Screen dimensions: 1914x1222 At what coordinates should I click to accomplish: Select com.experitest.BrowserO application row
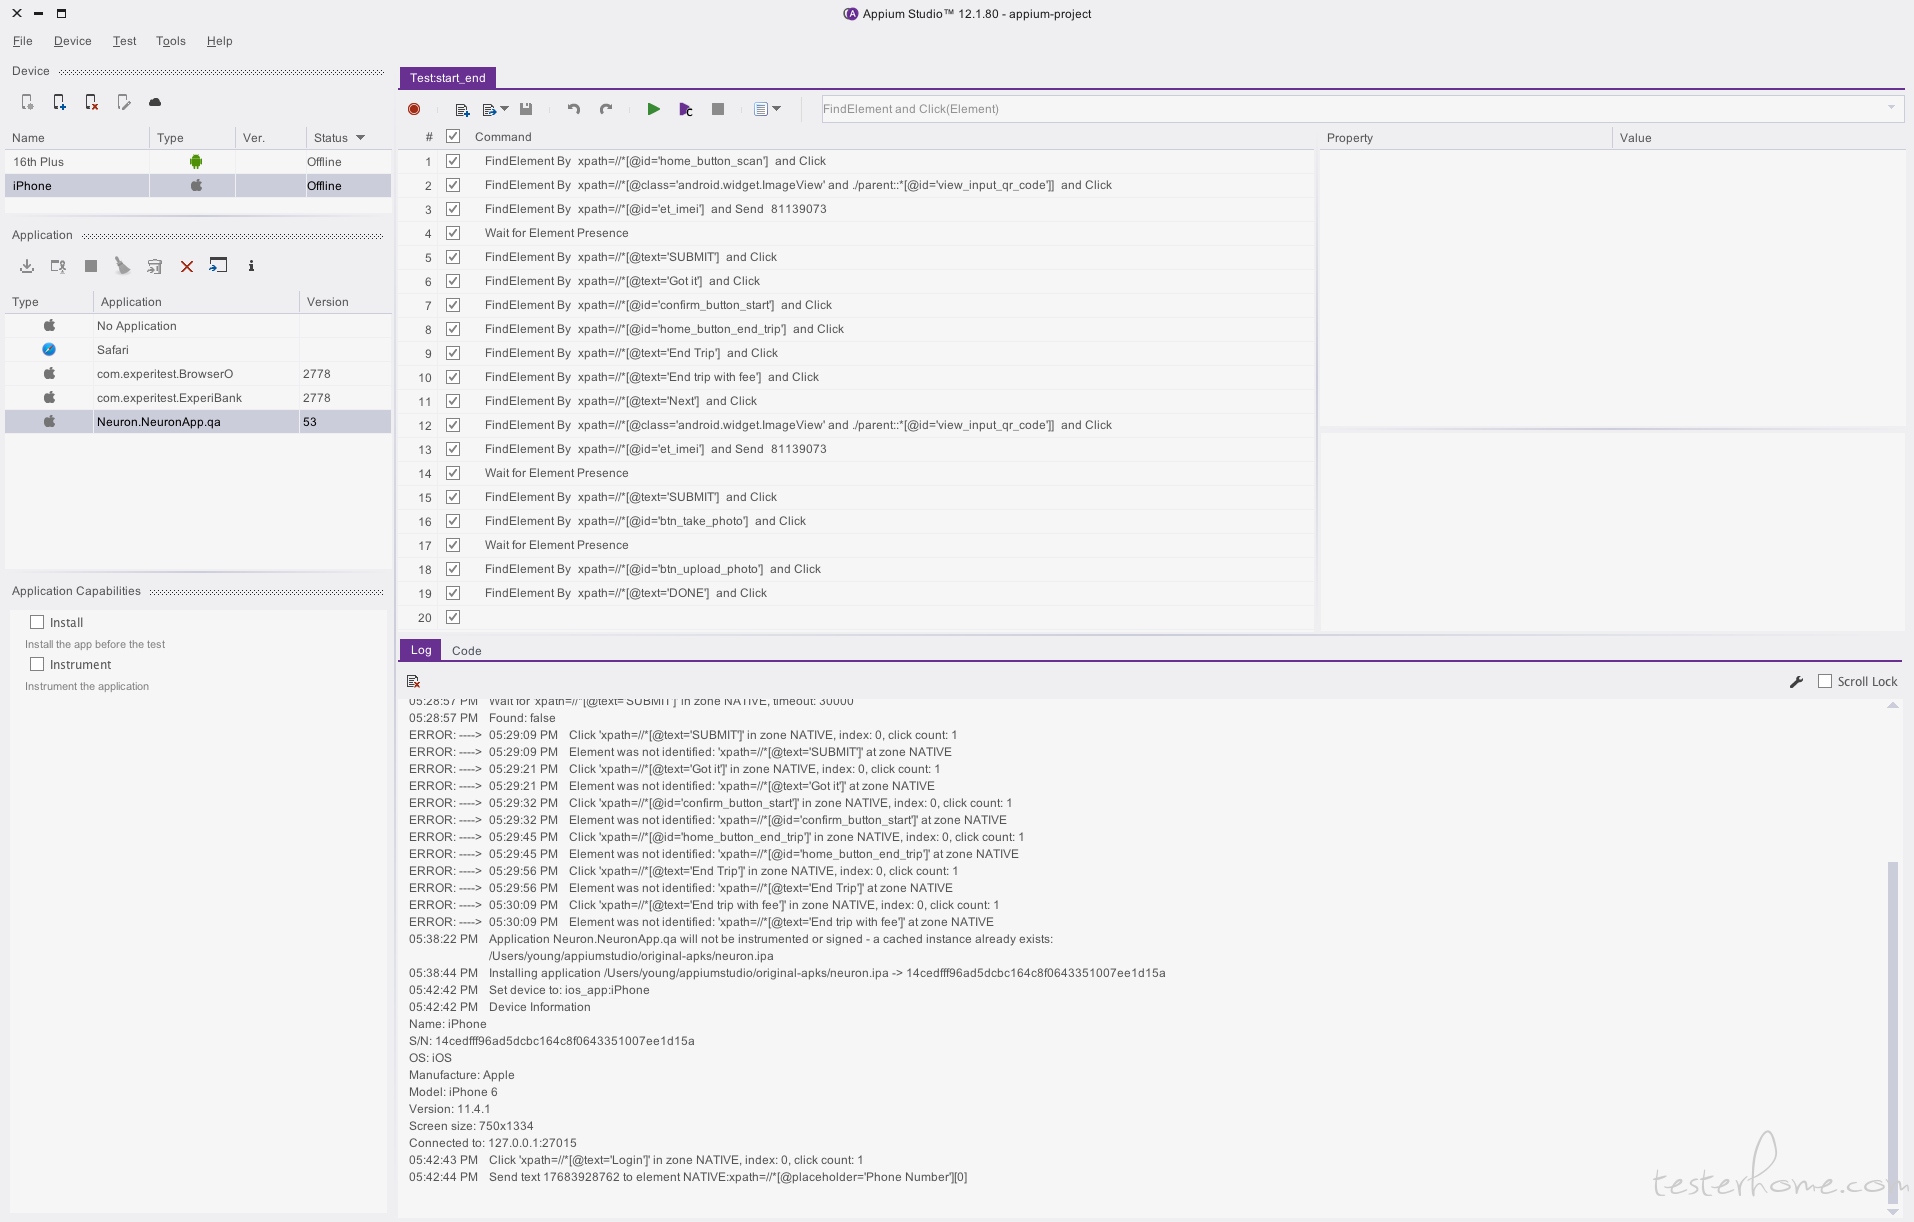tap(198, 374)
